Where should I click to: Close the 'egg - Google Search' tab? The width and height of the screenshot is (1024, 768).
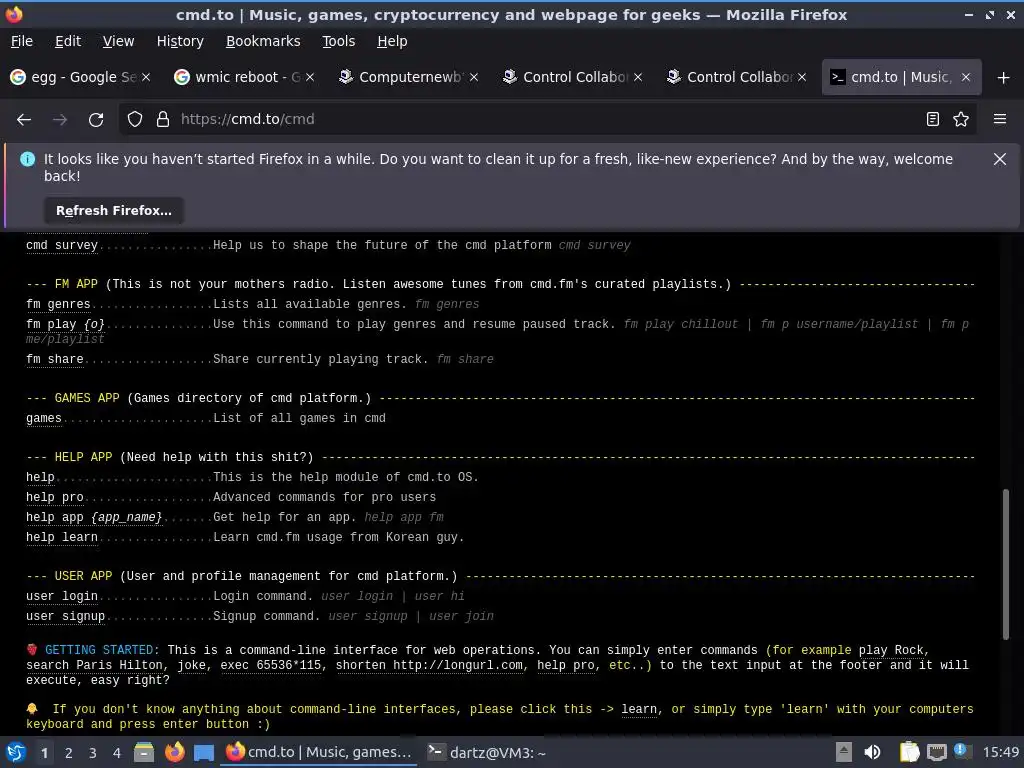pyautogui.click(x=146, y=77)
